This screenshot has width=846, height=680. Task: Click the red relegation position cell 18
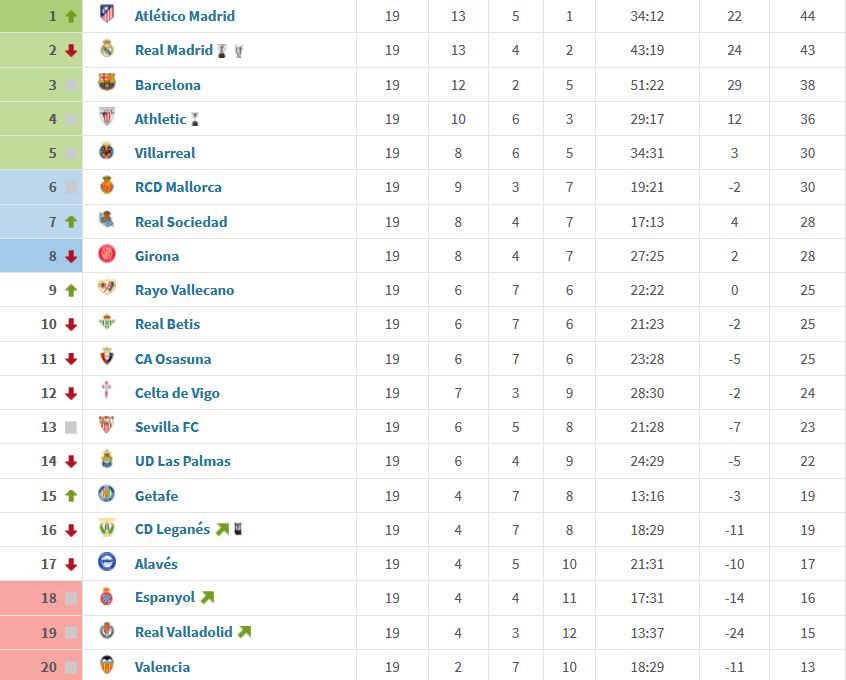pos(41,598)
